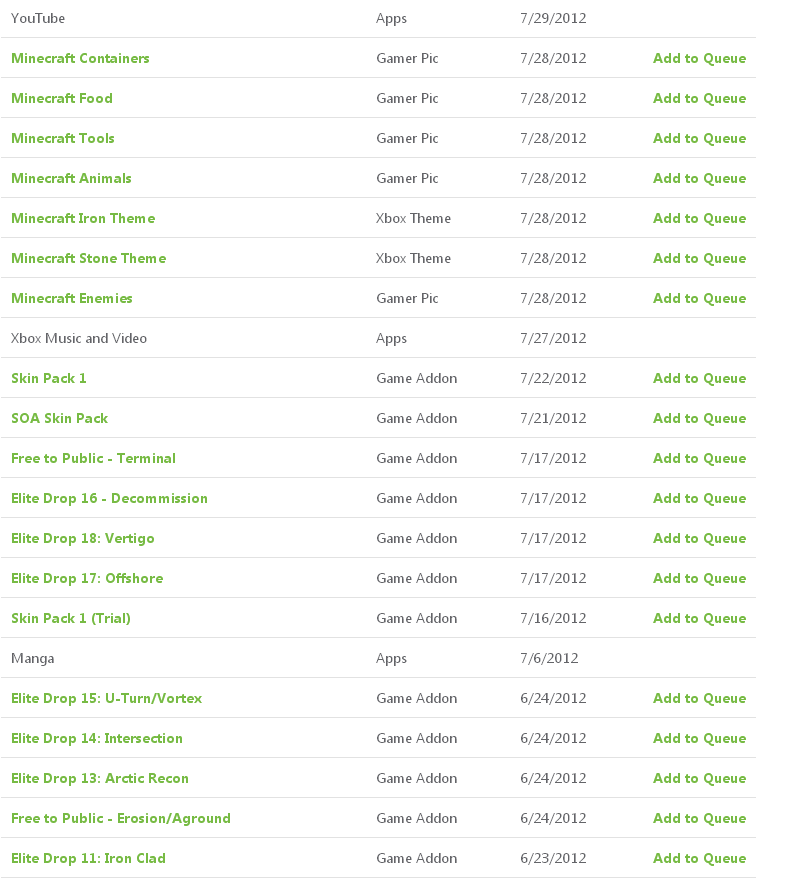Screen dimensions: 807x893
Task: Add Minecraft Stone Theme to the queue
Action: pyautogui.click(x=699, y=258)
